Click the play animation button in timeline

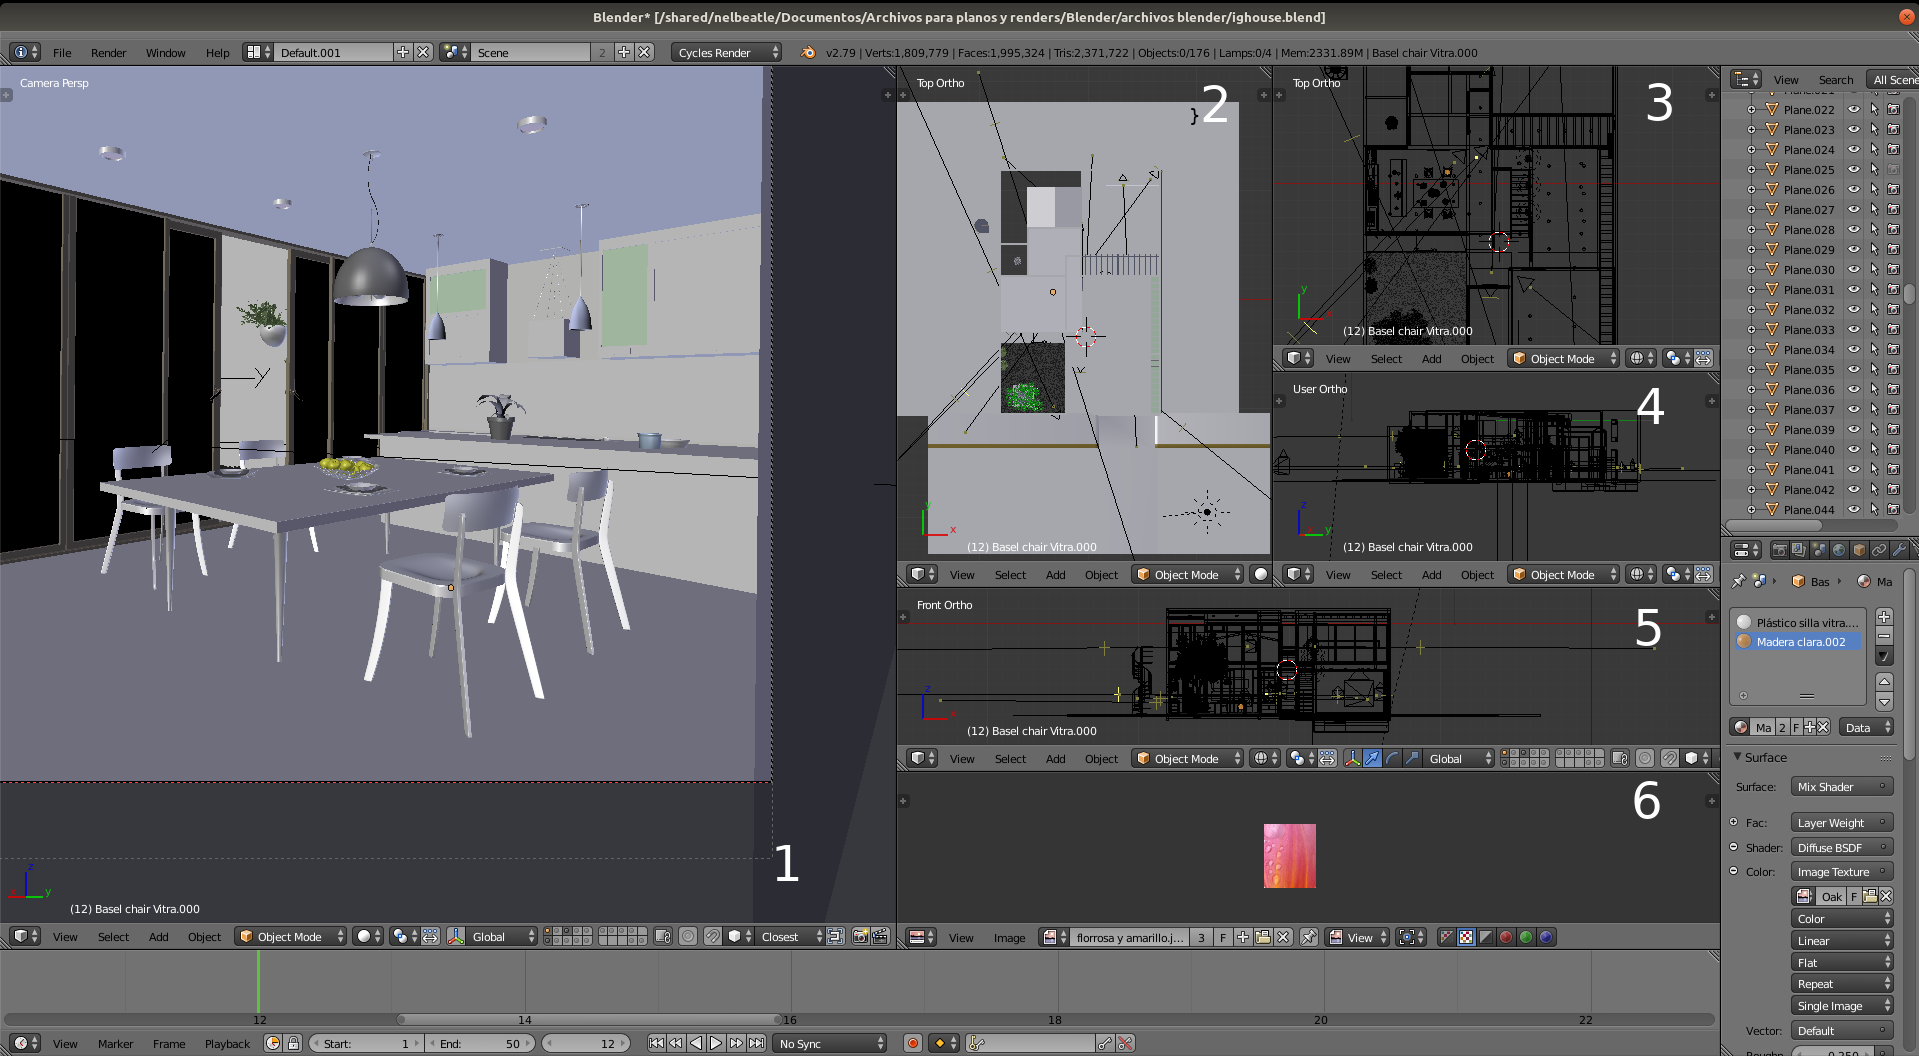click(716, 1043)
